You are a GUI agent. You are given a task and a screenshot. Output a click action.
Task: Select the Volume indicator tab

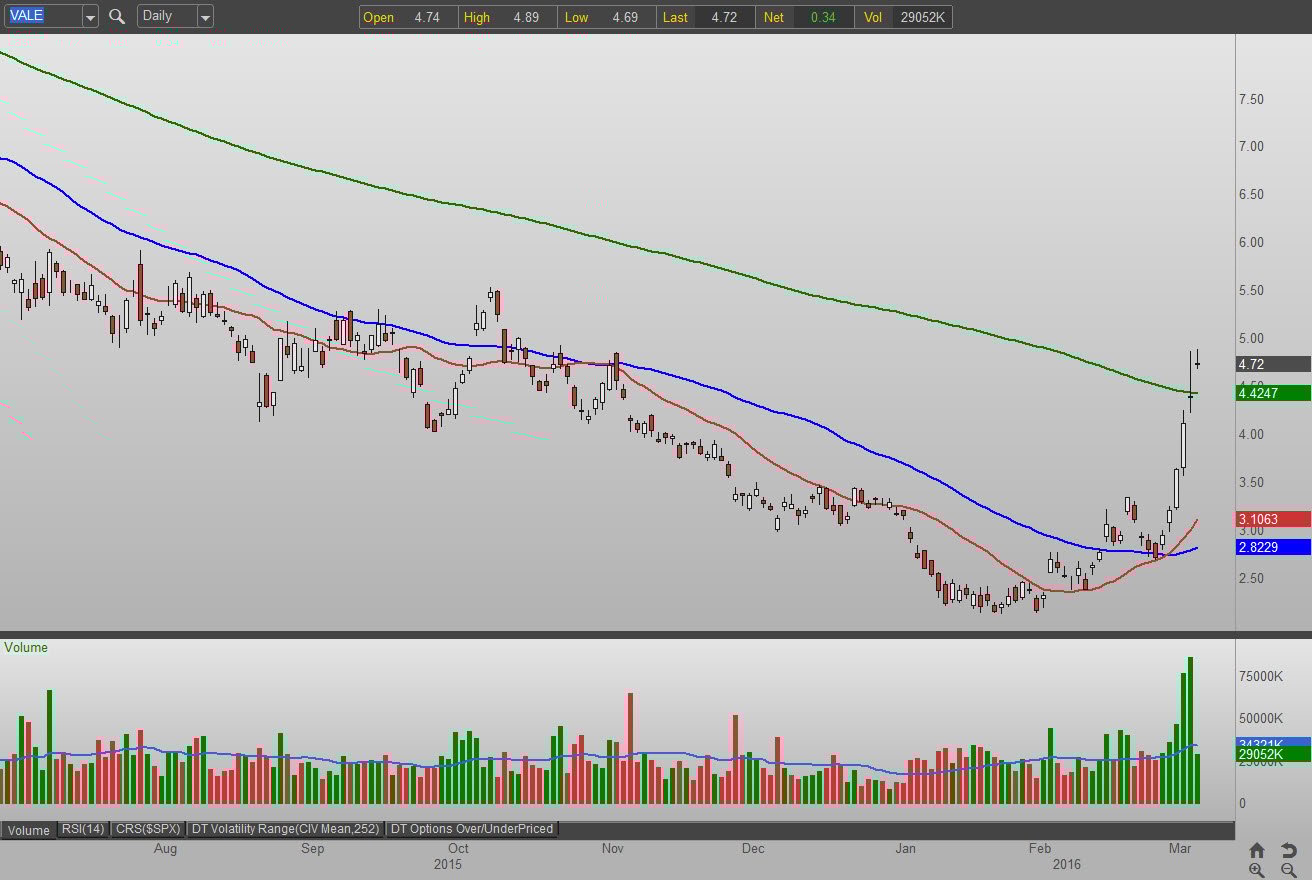coord(28,830)
